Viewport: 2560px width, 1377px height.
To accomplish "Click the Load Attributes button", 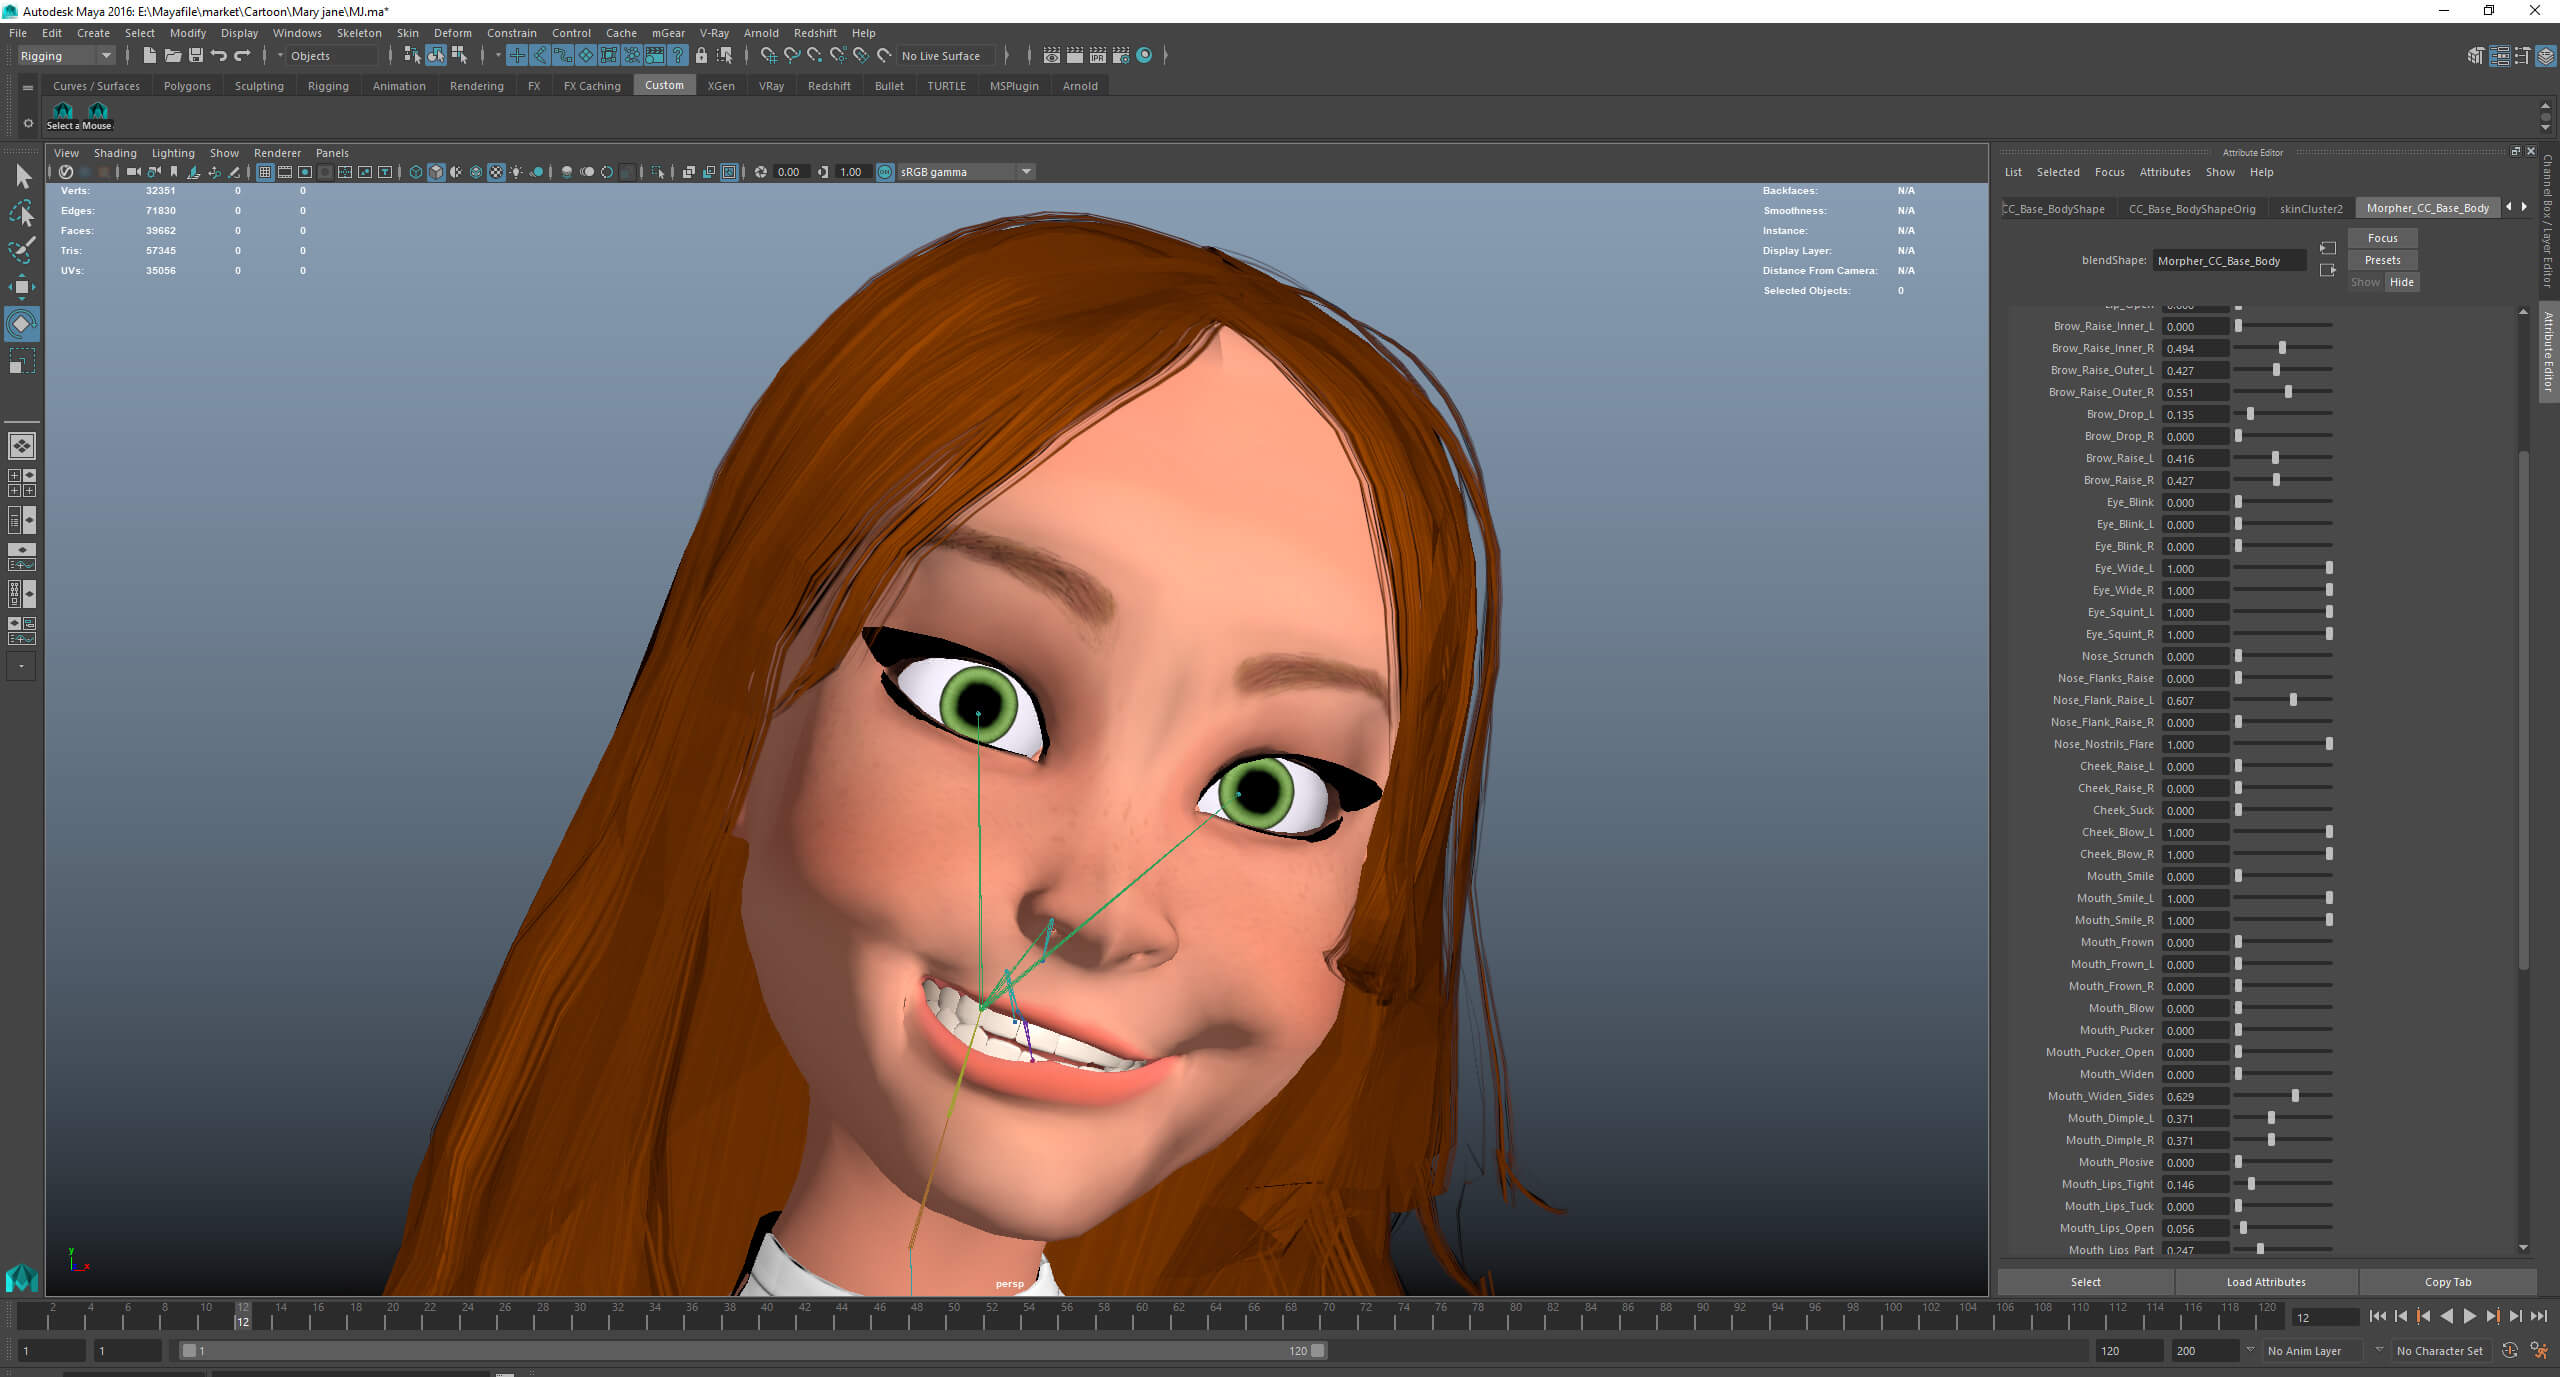I will 2265,1281.
